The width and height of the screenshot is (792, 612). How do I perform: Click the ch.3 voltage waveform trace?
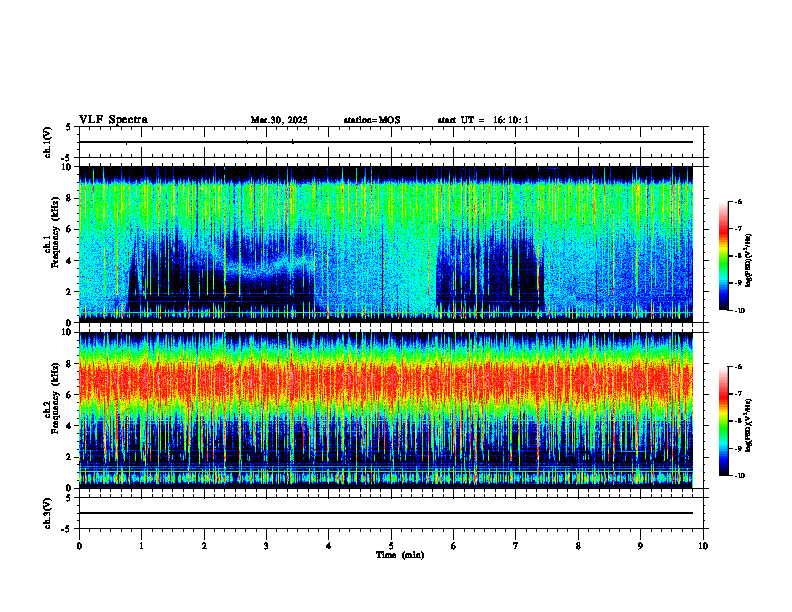coord(385,513)
